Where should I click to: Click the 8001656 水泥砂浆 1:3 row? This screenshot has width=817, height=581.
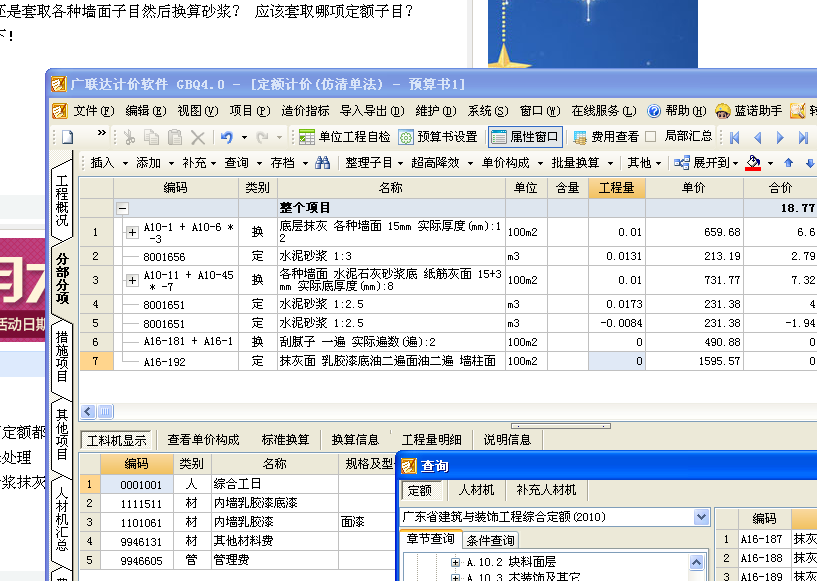tap(448, 256)
